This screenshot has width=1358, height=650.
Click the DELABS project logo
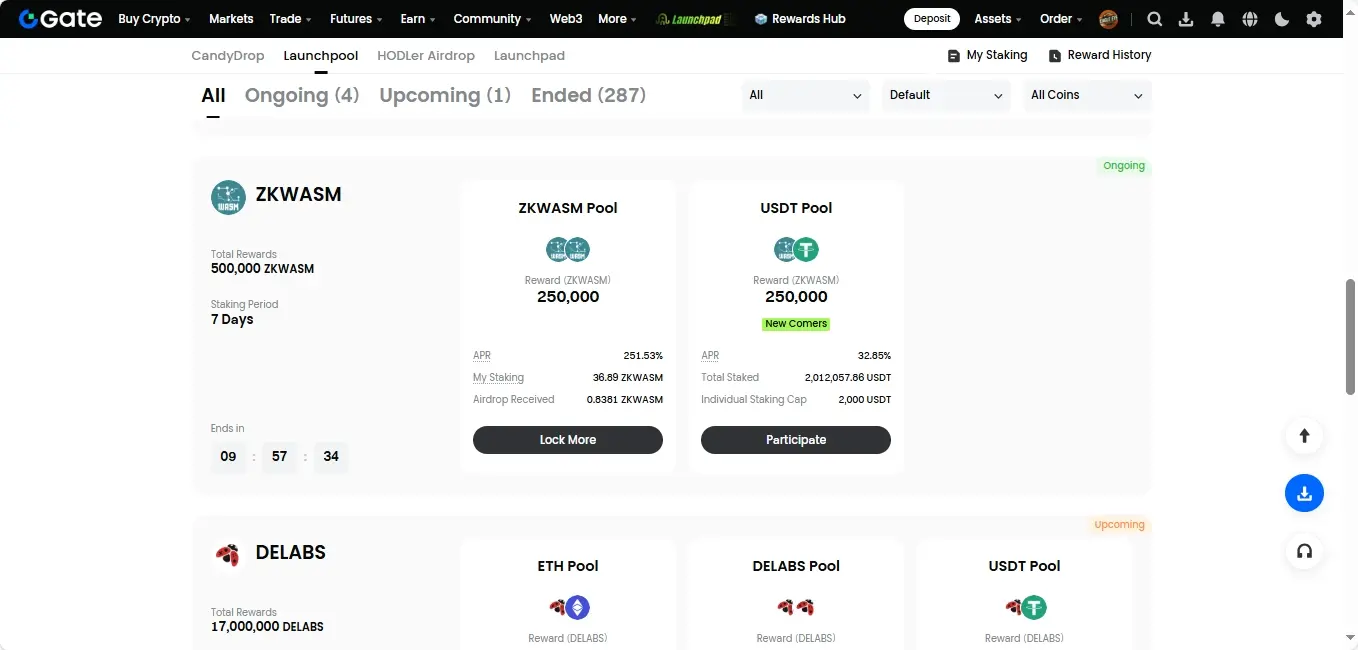point(228,555)
